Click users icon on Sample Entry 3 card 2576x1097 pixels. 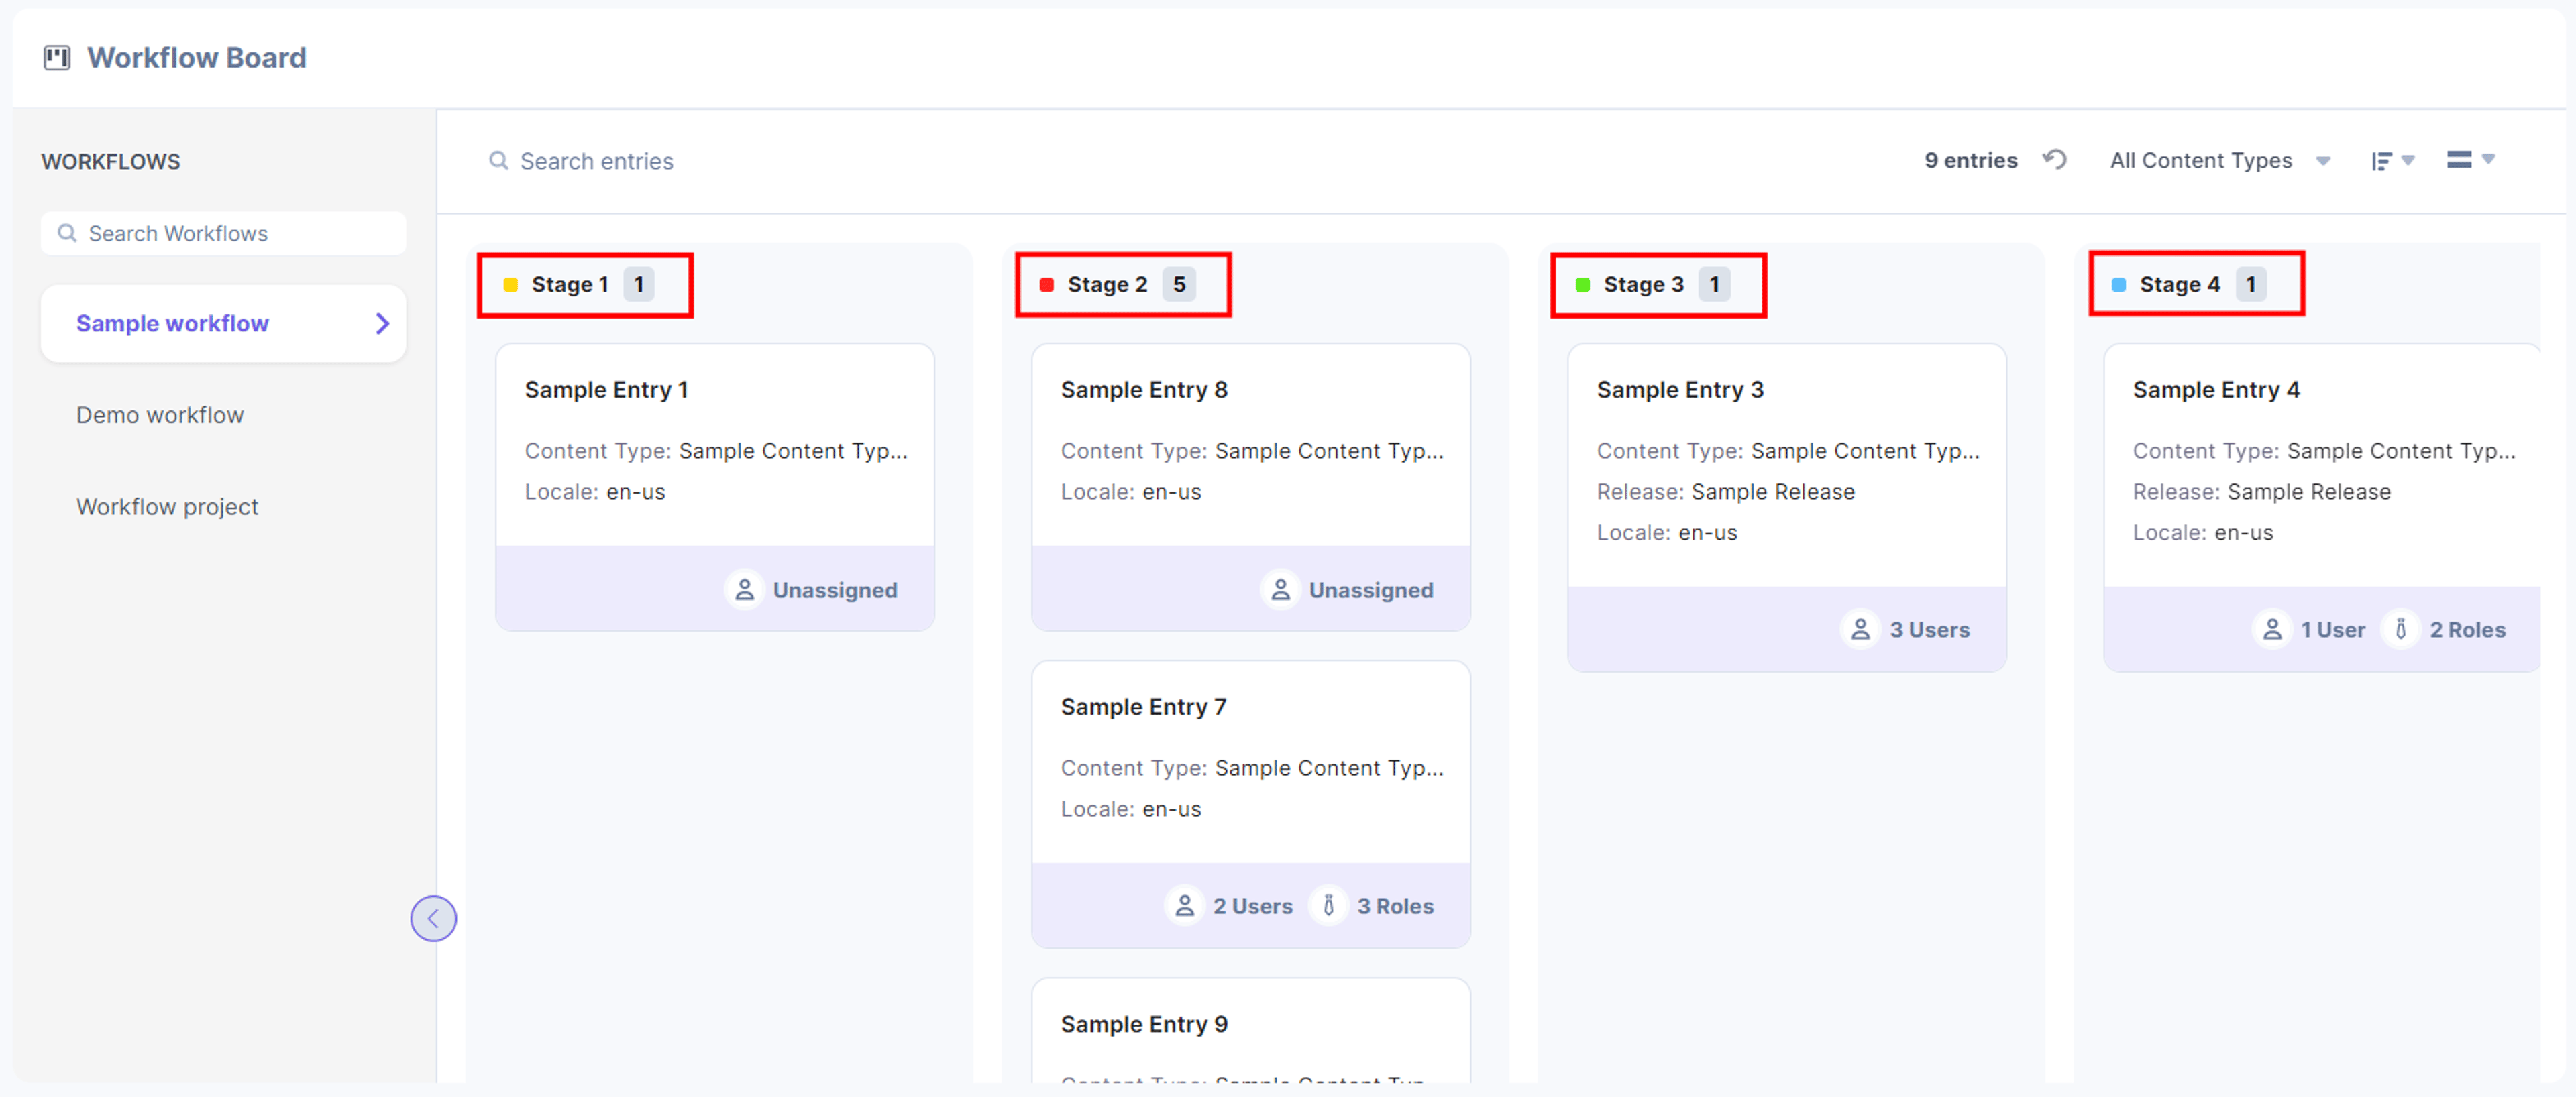click(x=1860, y=630)
